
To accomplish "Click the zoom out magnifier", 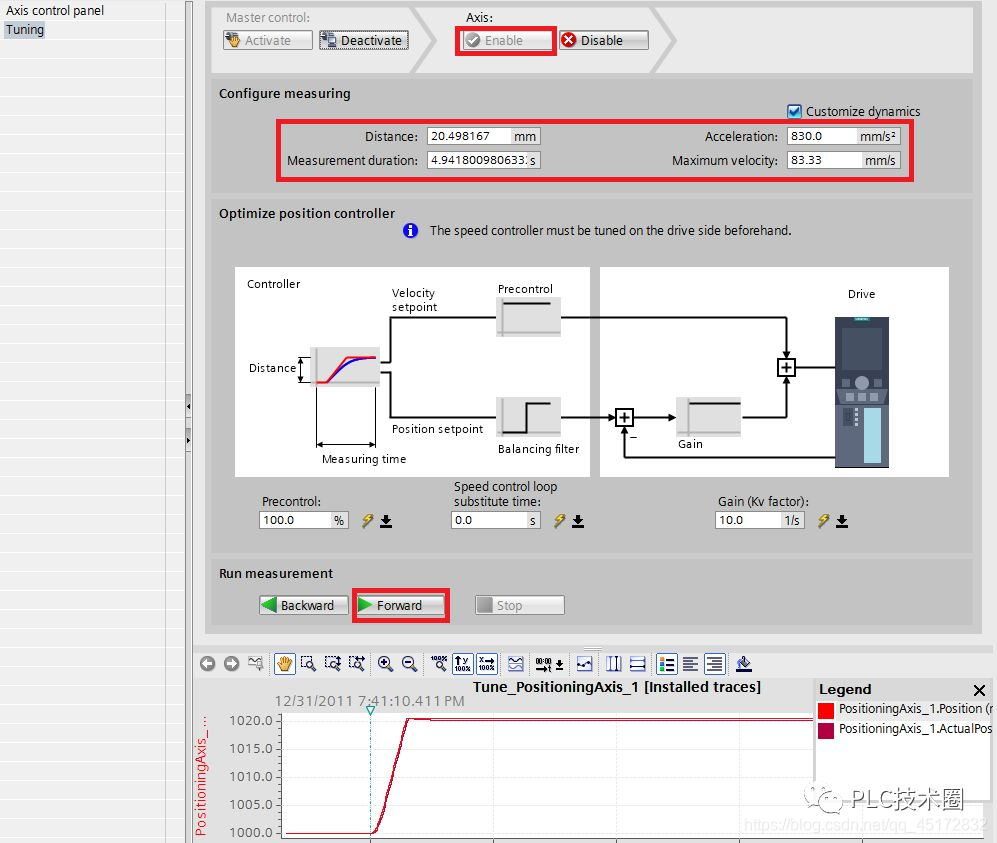I will click(409, 664).
